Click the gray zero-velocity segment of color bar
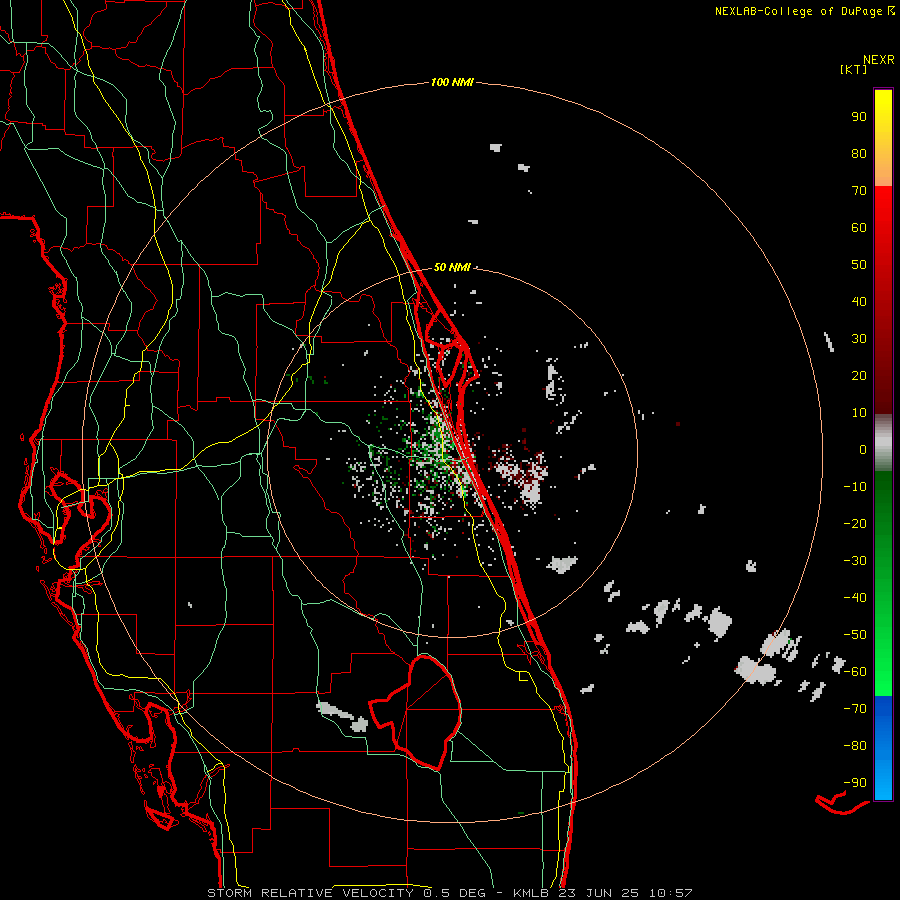 (x=883, y=443)
